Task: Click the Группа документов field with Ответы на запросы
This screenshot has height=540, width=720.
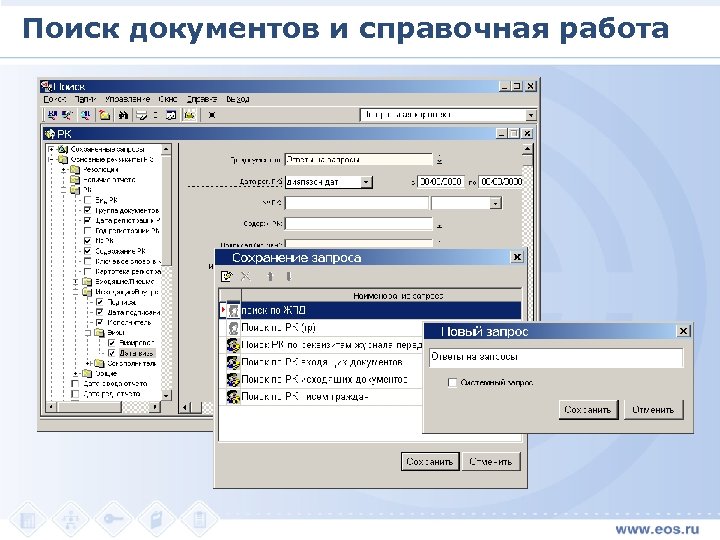Action: pyautogui.click(x=359, y=160)
